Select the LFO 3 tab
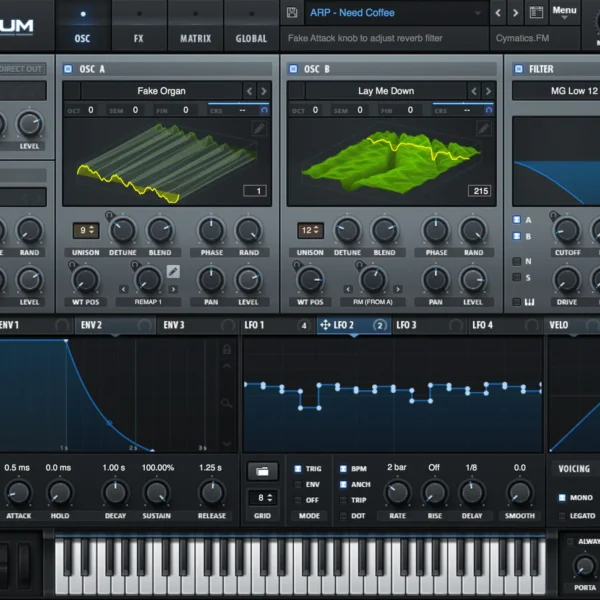This screenshot has height=600, width=600. point(407,325)
